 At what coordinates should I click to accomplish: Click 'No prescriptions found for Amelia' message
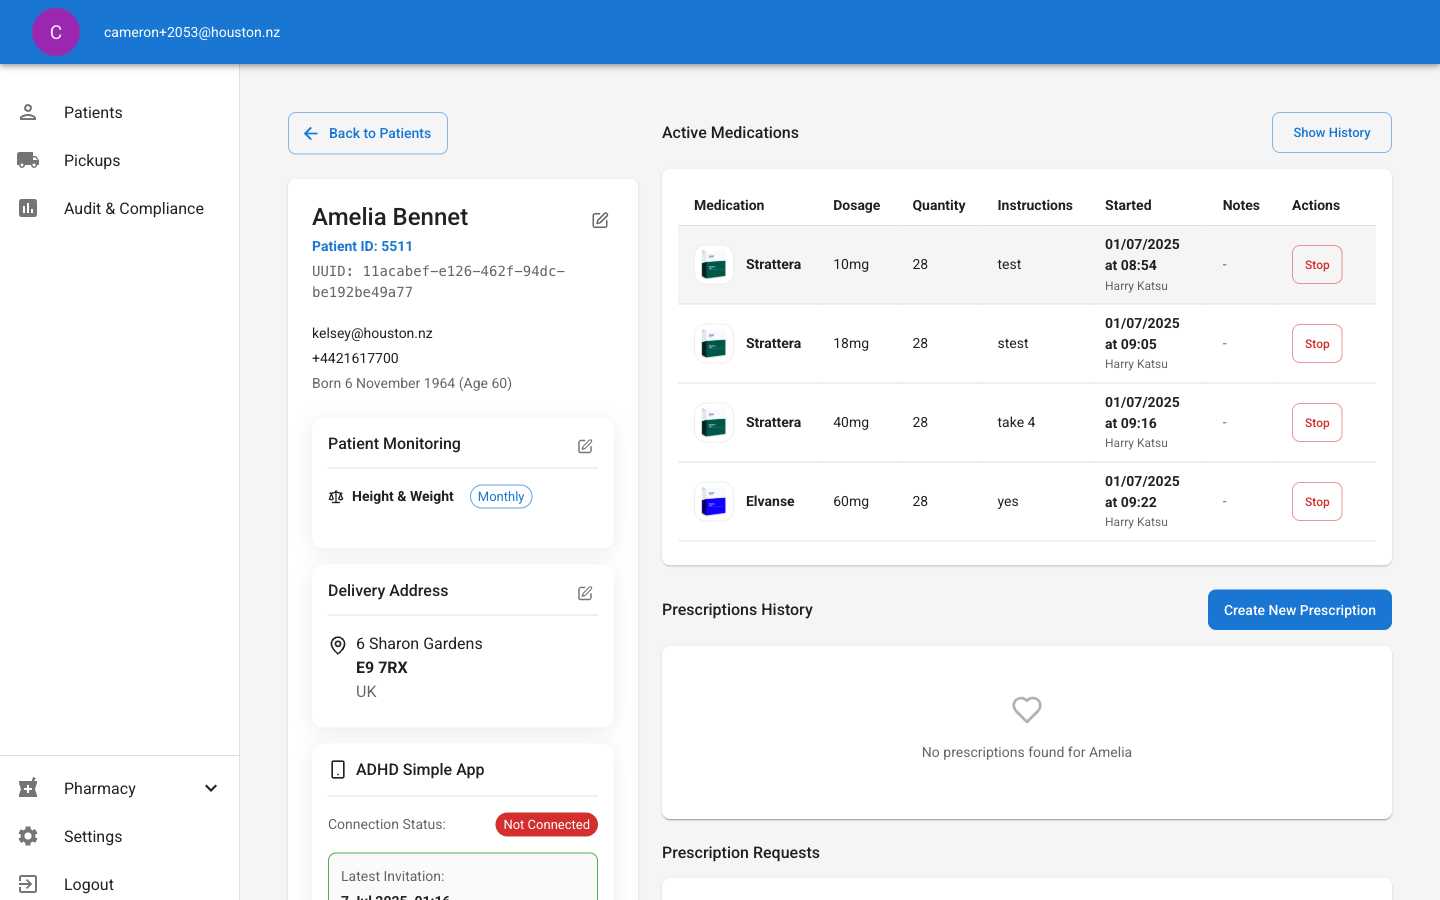[1027, 752]
